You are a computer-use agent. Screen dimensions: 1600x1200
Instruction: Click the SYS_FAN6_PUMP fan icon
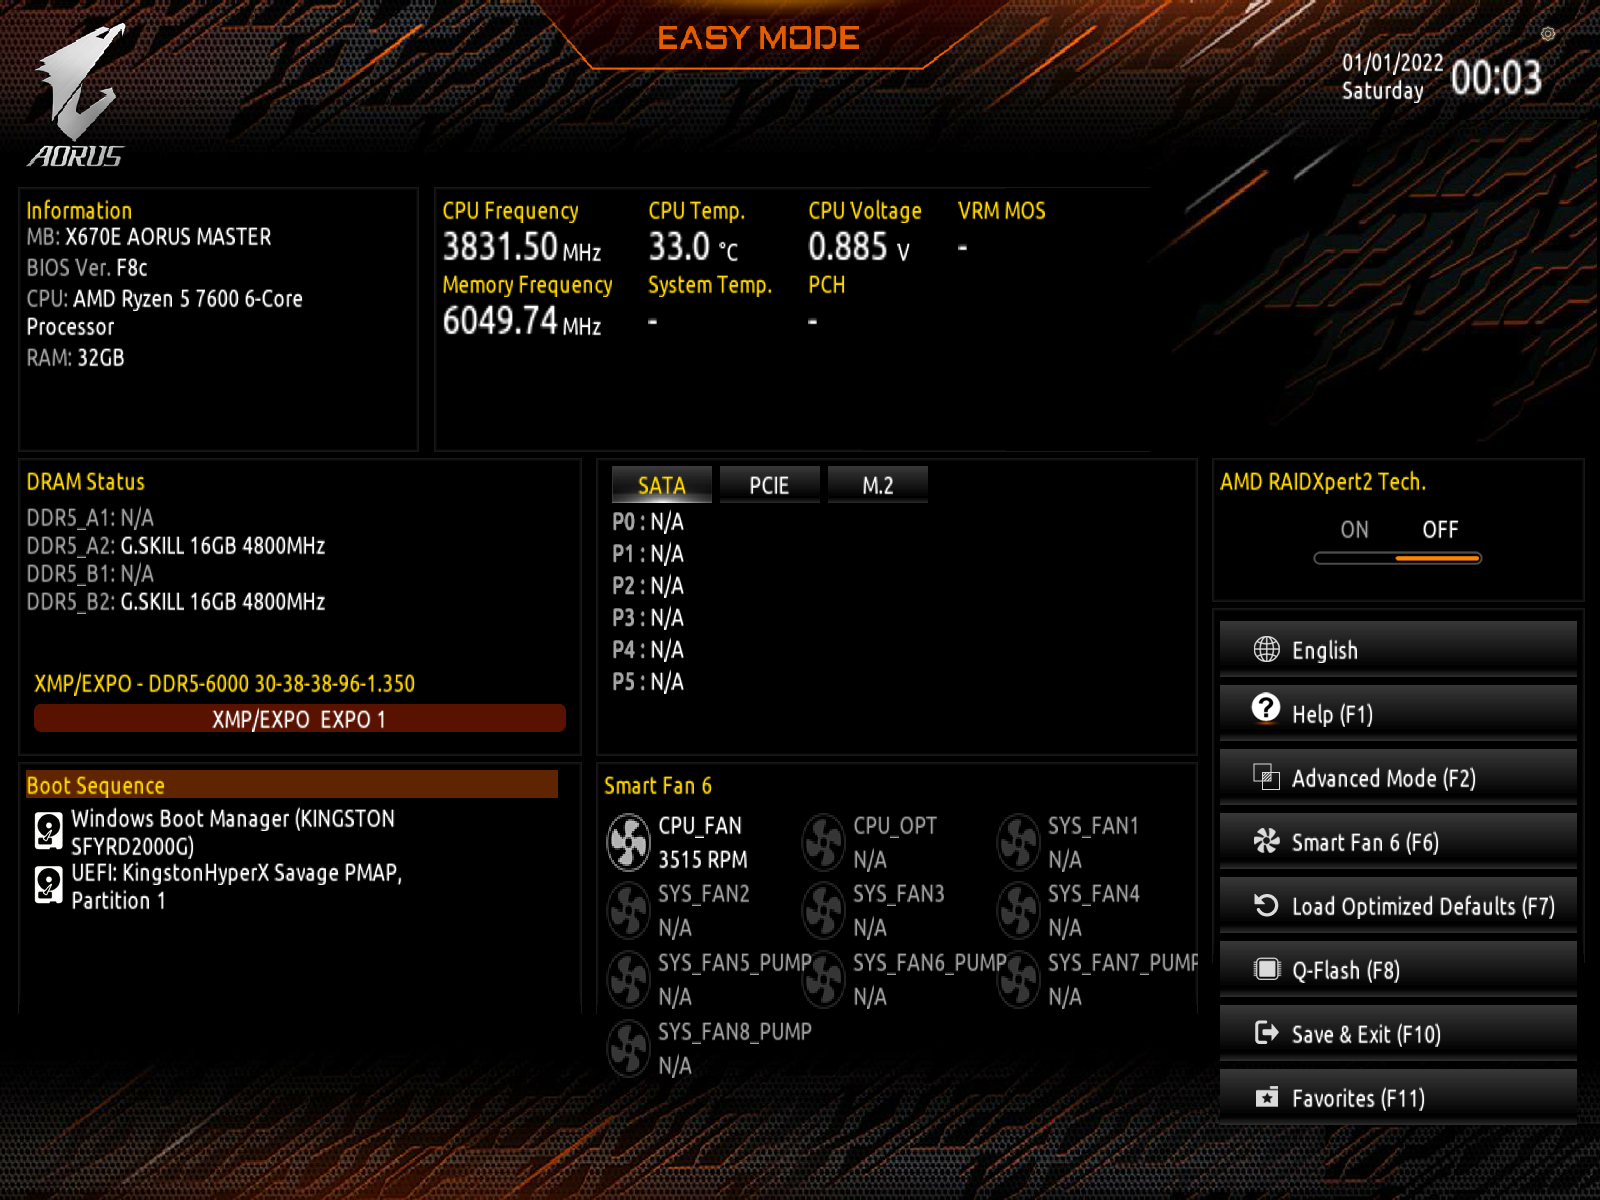[824, 980]
